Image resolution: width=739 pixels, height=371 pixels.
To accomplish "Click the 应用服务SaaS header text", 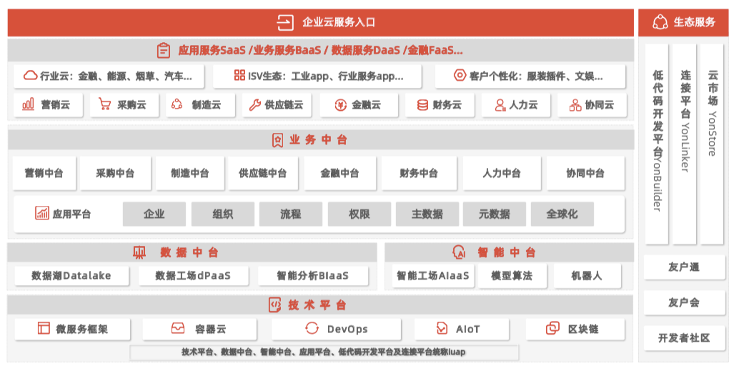I will pyautogui.click(x=320, y=50).
